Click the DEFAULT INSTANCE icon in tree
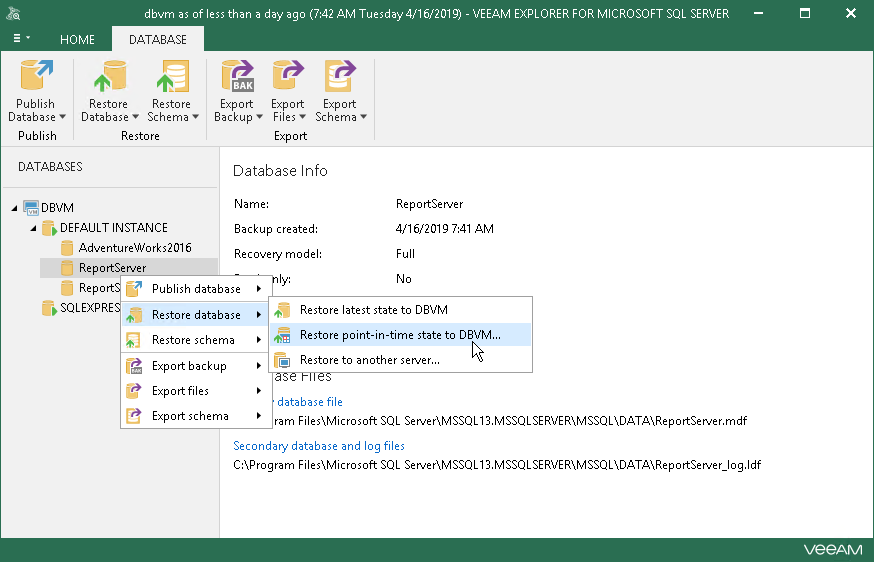 click(50, 228)
